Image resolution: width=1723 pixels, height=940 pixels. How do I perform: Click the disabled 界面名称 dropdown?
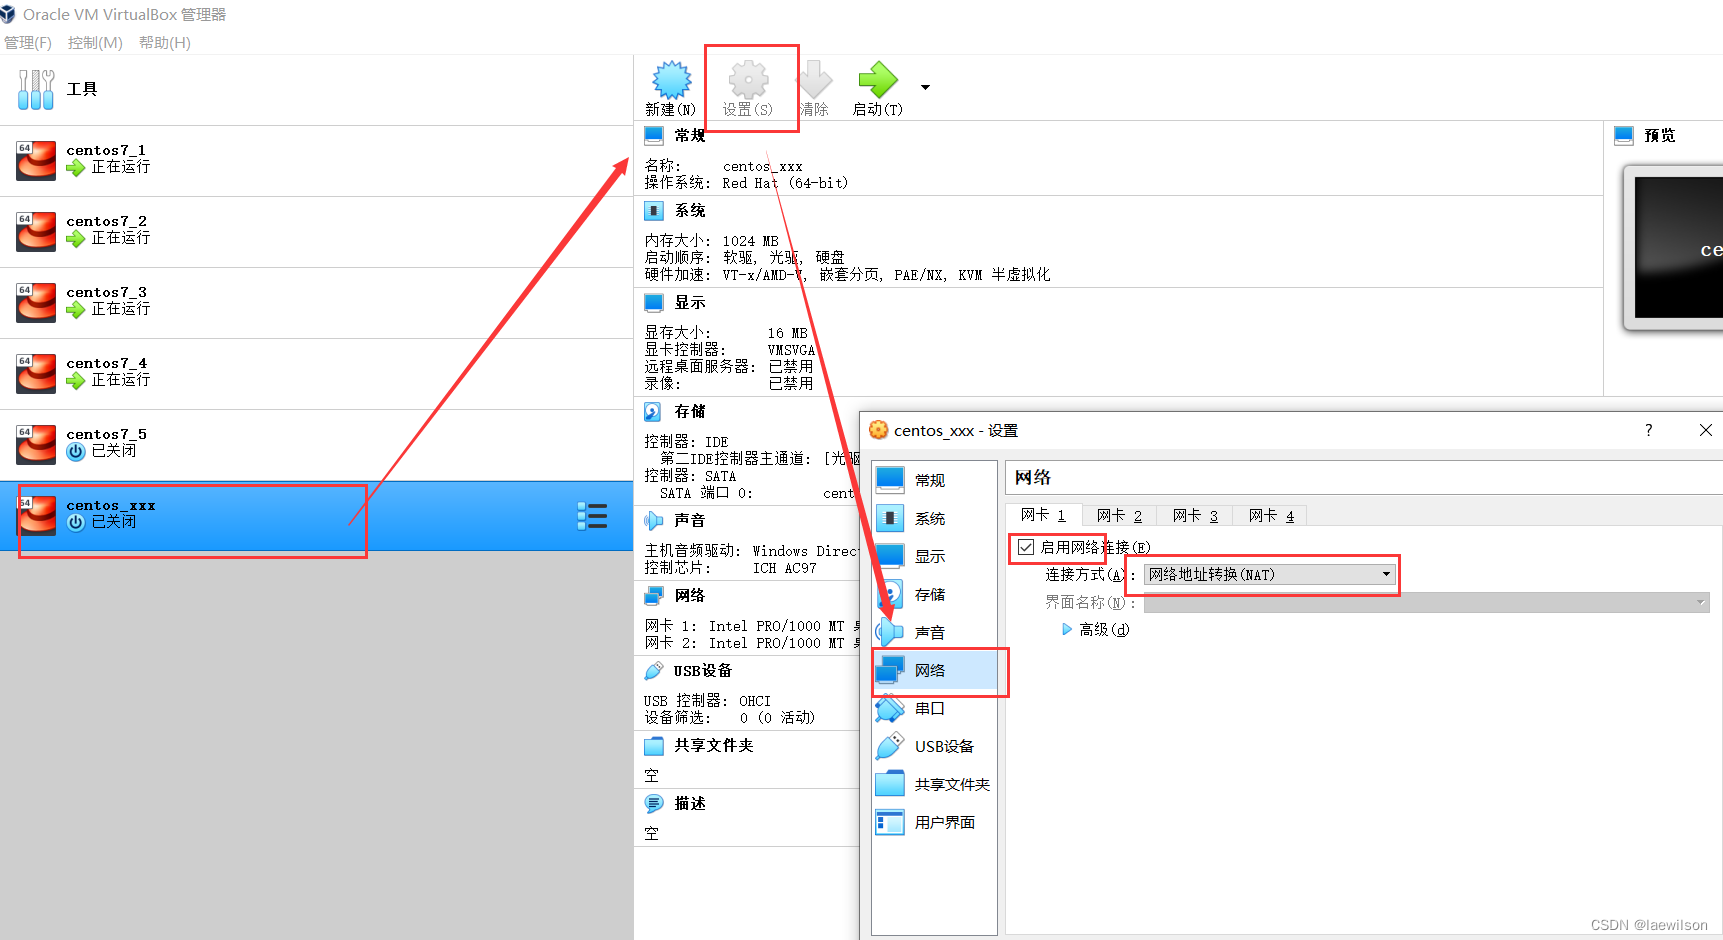click(x=1427, y=602)
